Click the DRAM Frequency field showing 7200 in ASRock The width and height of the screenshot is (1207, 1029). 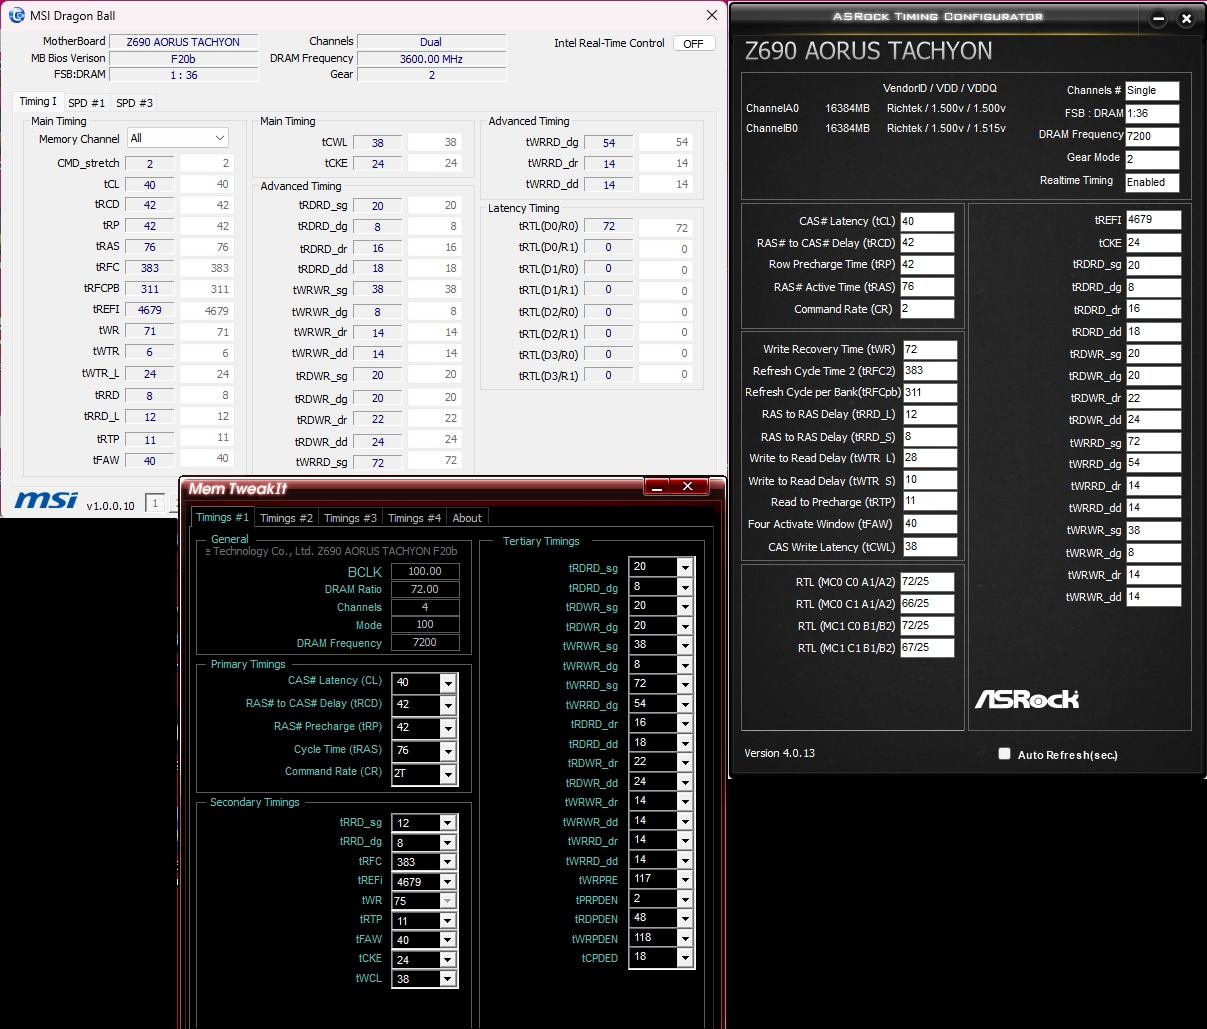(x=1152, y=137)
